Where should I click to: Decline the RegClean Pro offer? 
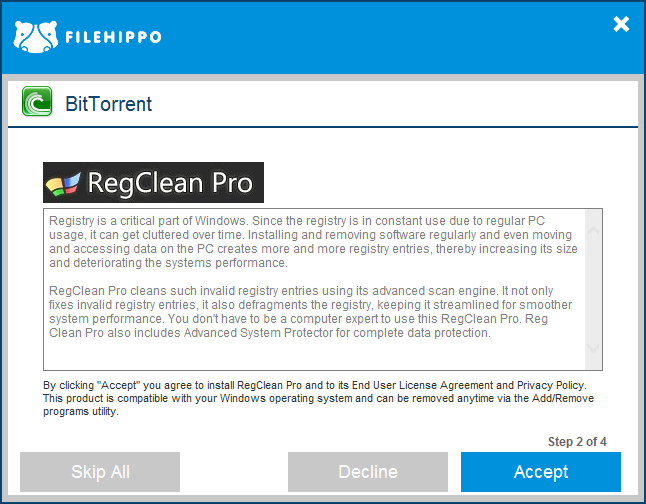click(368, 472)
